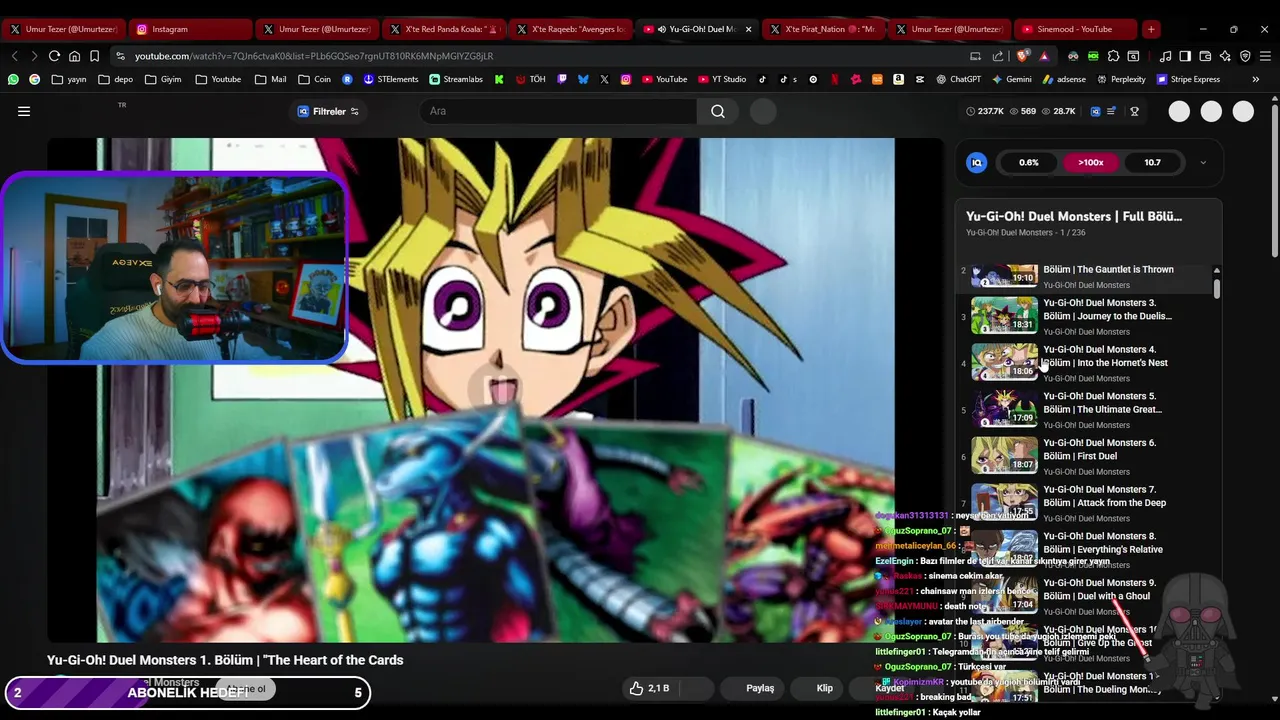This screenshot has width=1280, height=720.
Task: Open a new browser tab
Action: point(1151,29)
